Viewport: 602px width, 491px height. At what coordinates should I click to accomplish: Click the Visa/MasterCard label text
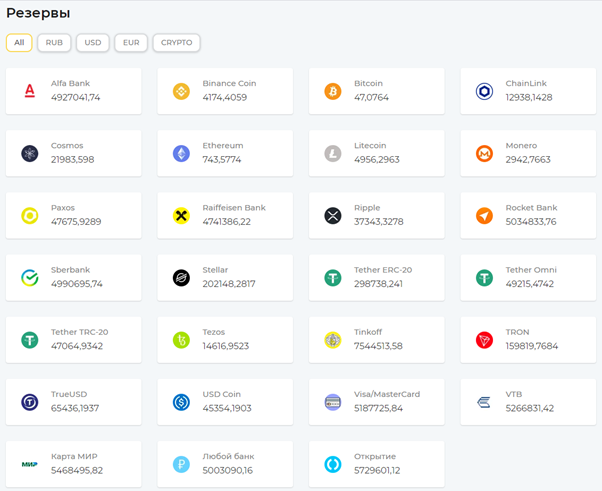(x=387, y=394)
